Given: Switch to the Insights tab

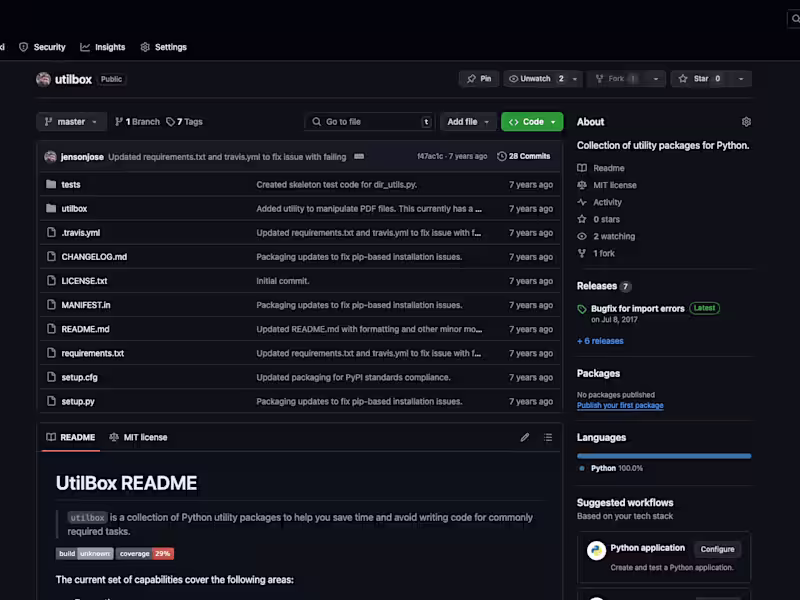Looking at the screenshot, I should pyautogui.click(x=102, y=47).
